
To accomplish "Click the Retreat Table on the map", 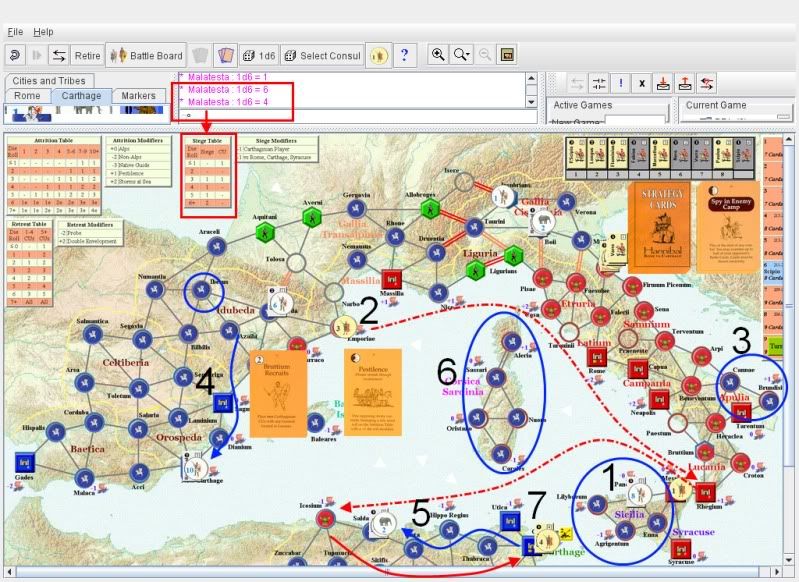I will click(x=29, y=263).
